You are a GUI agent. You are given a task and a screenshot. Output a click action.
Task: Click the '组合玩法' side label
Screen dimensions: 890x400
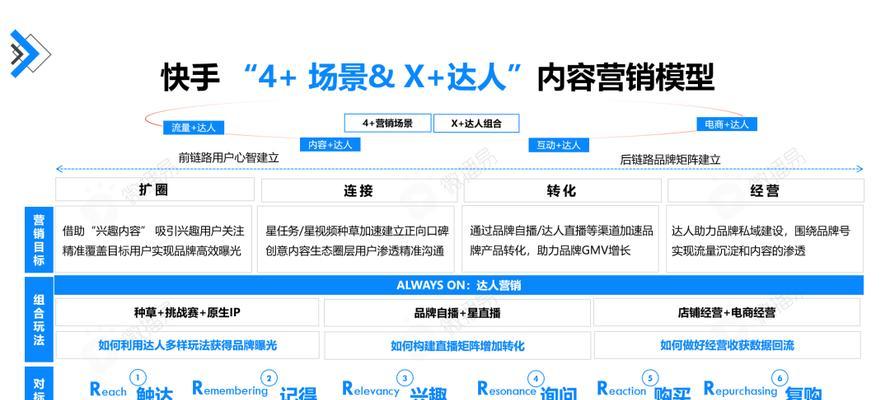point(39,319)
